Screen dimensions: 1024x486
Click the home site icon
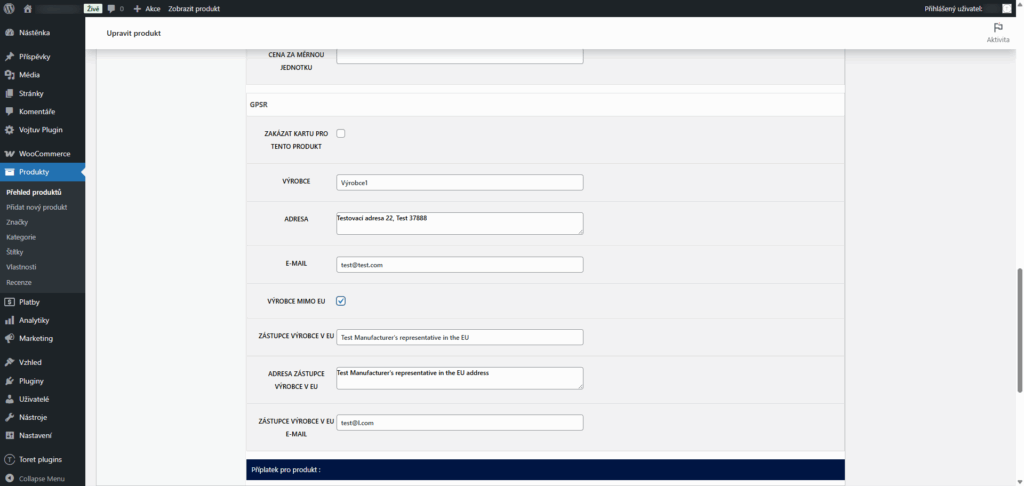pos(27,9)
